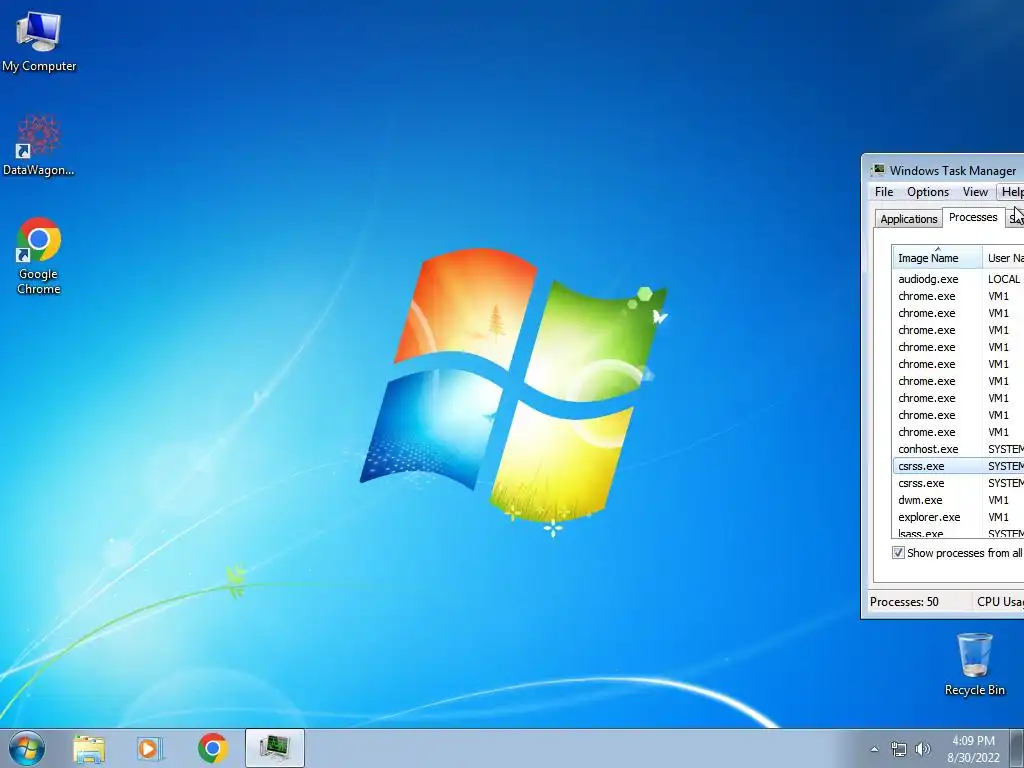
Task: Select the explorer.exe process row
Action: (x=958, y=517)
